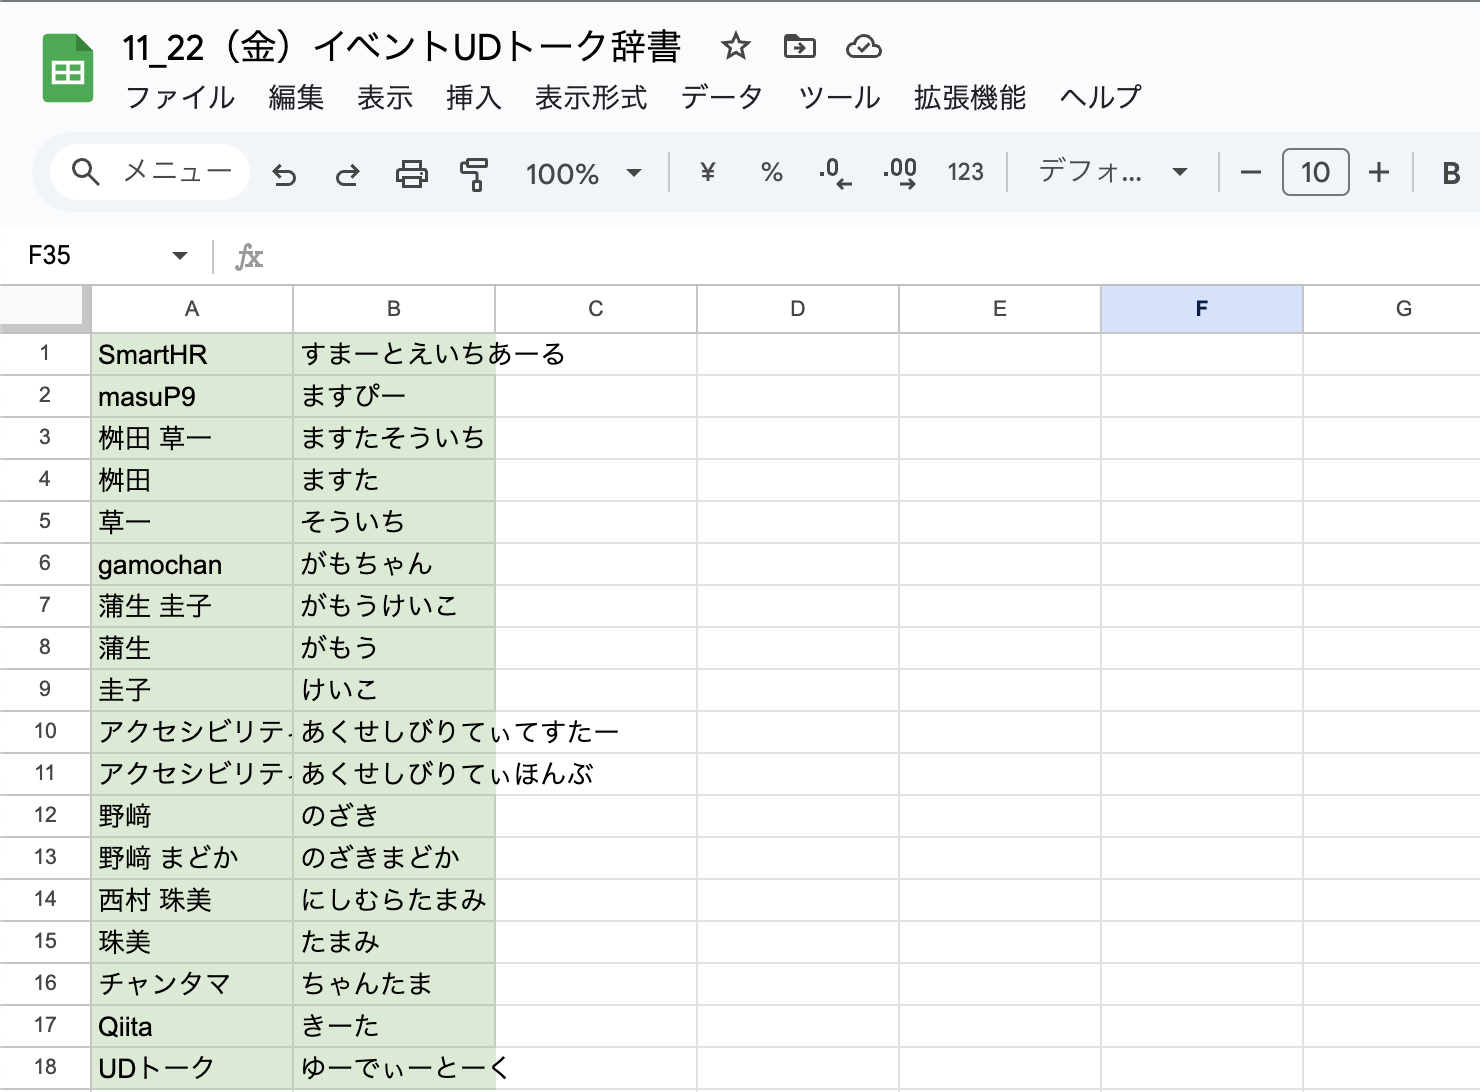
Task: Toggle bold formatting
Action: tap(1450, 173)
